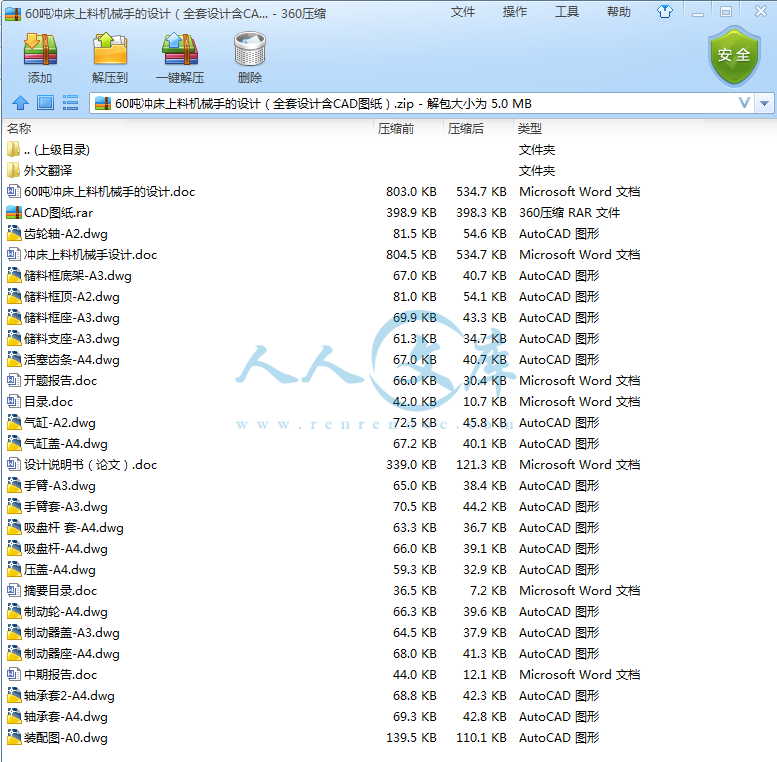Click the folder icon of 上级目录
The image size is (777, 762).
point(13,149)
